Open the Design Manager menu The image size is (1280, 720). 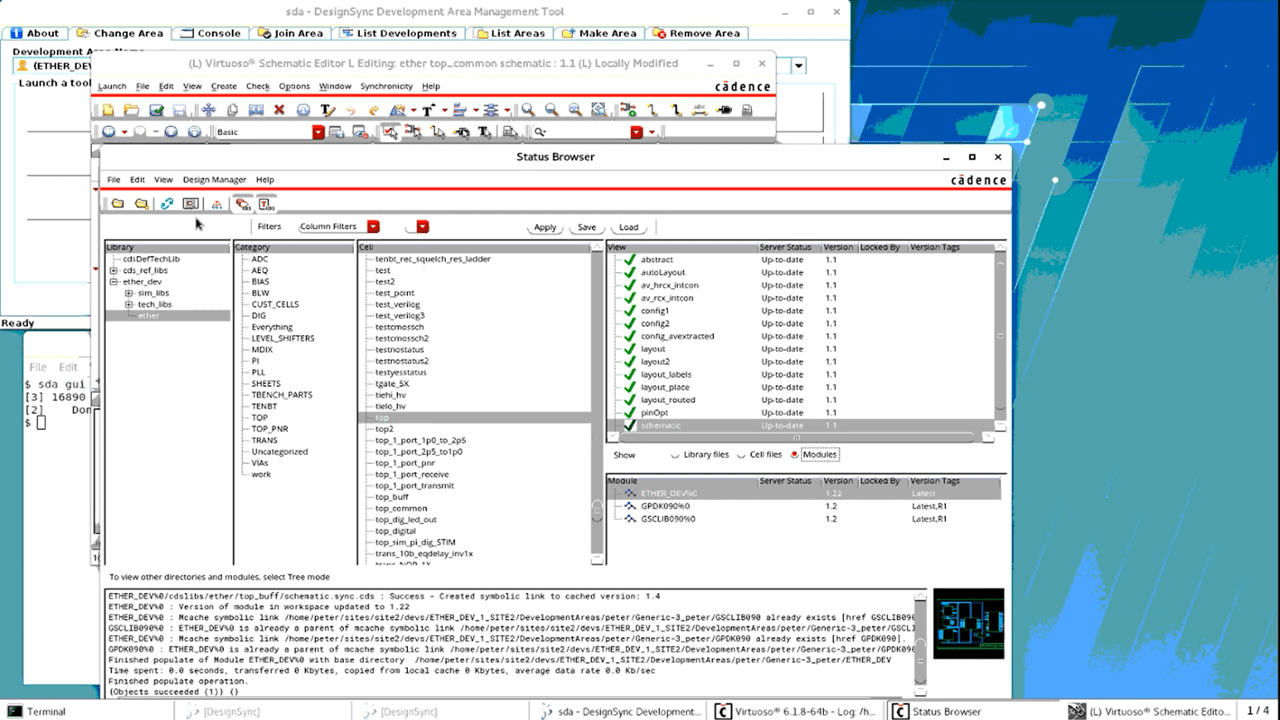[214, 180]
